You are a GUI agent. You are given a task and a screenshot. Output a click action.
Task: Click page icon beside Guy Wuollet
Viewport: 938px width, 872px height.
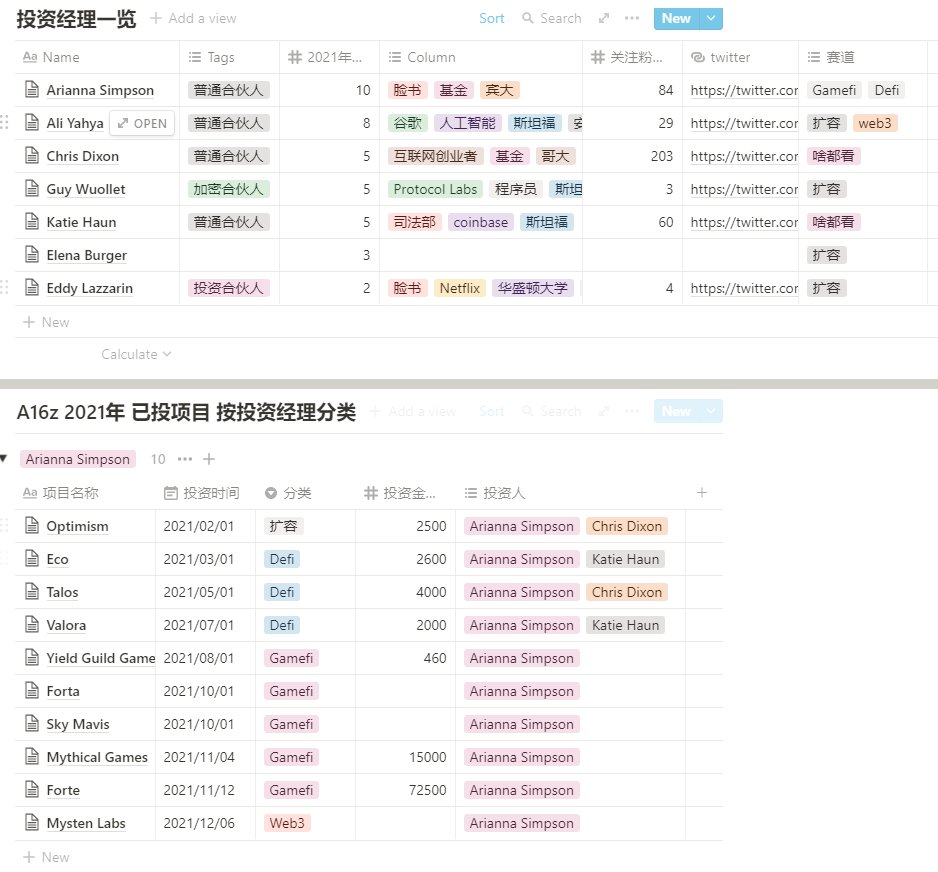point(32,188)
